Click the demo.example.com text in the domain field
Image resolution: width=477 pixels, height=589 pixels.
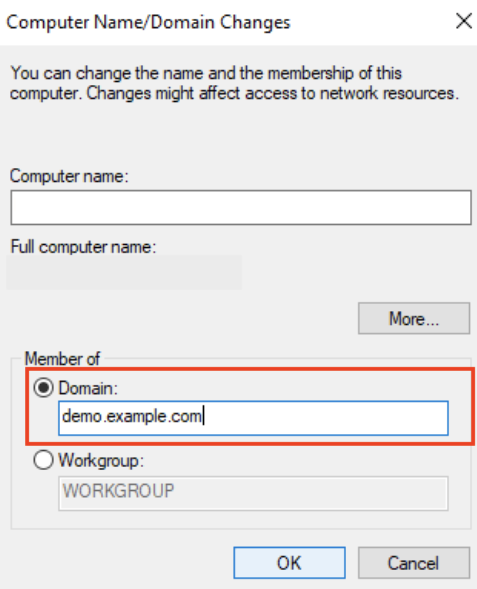click(132, 417)
